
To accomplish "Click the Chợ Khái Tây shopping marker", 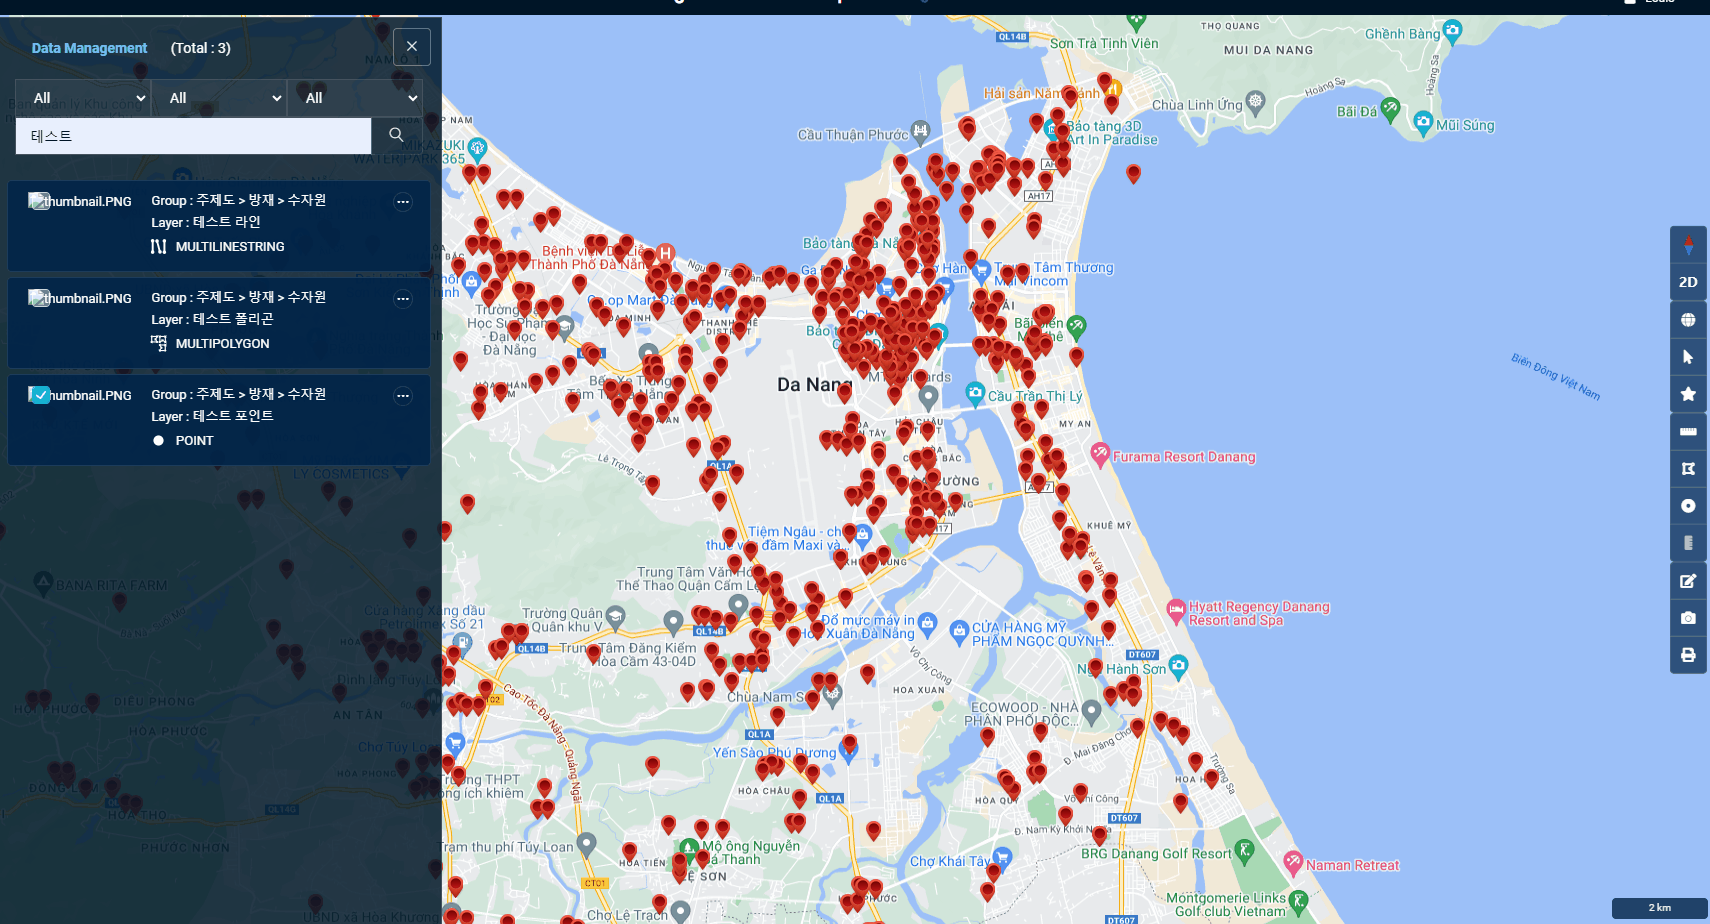I will [x=1002, y=858].
